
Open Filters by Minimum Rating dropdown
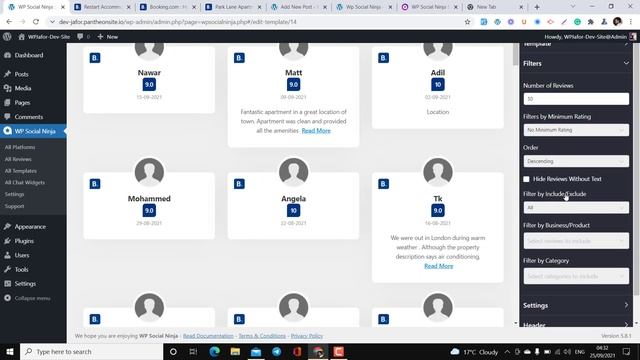coord(576,130)
